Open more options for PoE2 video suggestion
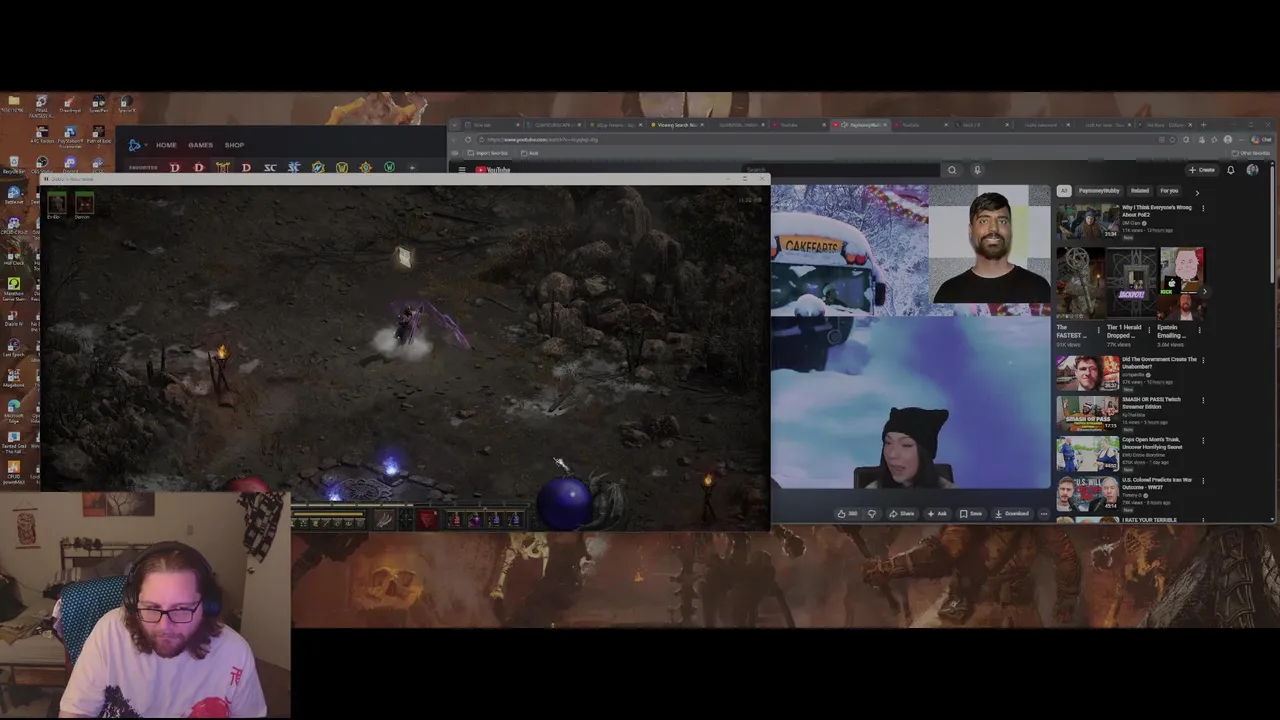Screen dimensions: 1280x720 [1203, 208]
